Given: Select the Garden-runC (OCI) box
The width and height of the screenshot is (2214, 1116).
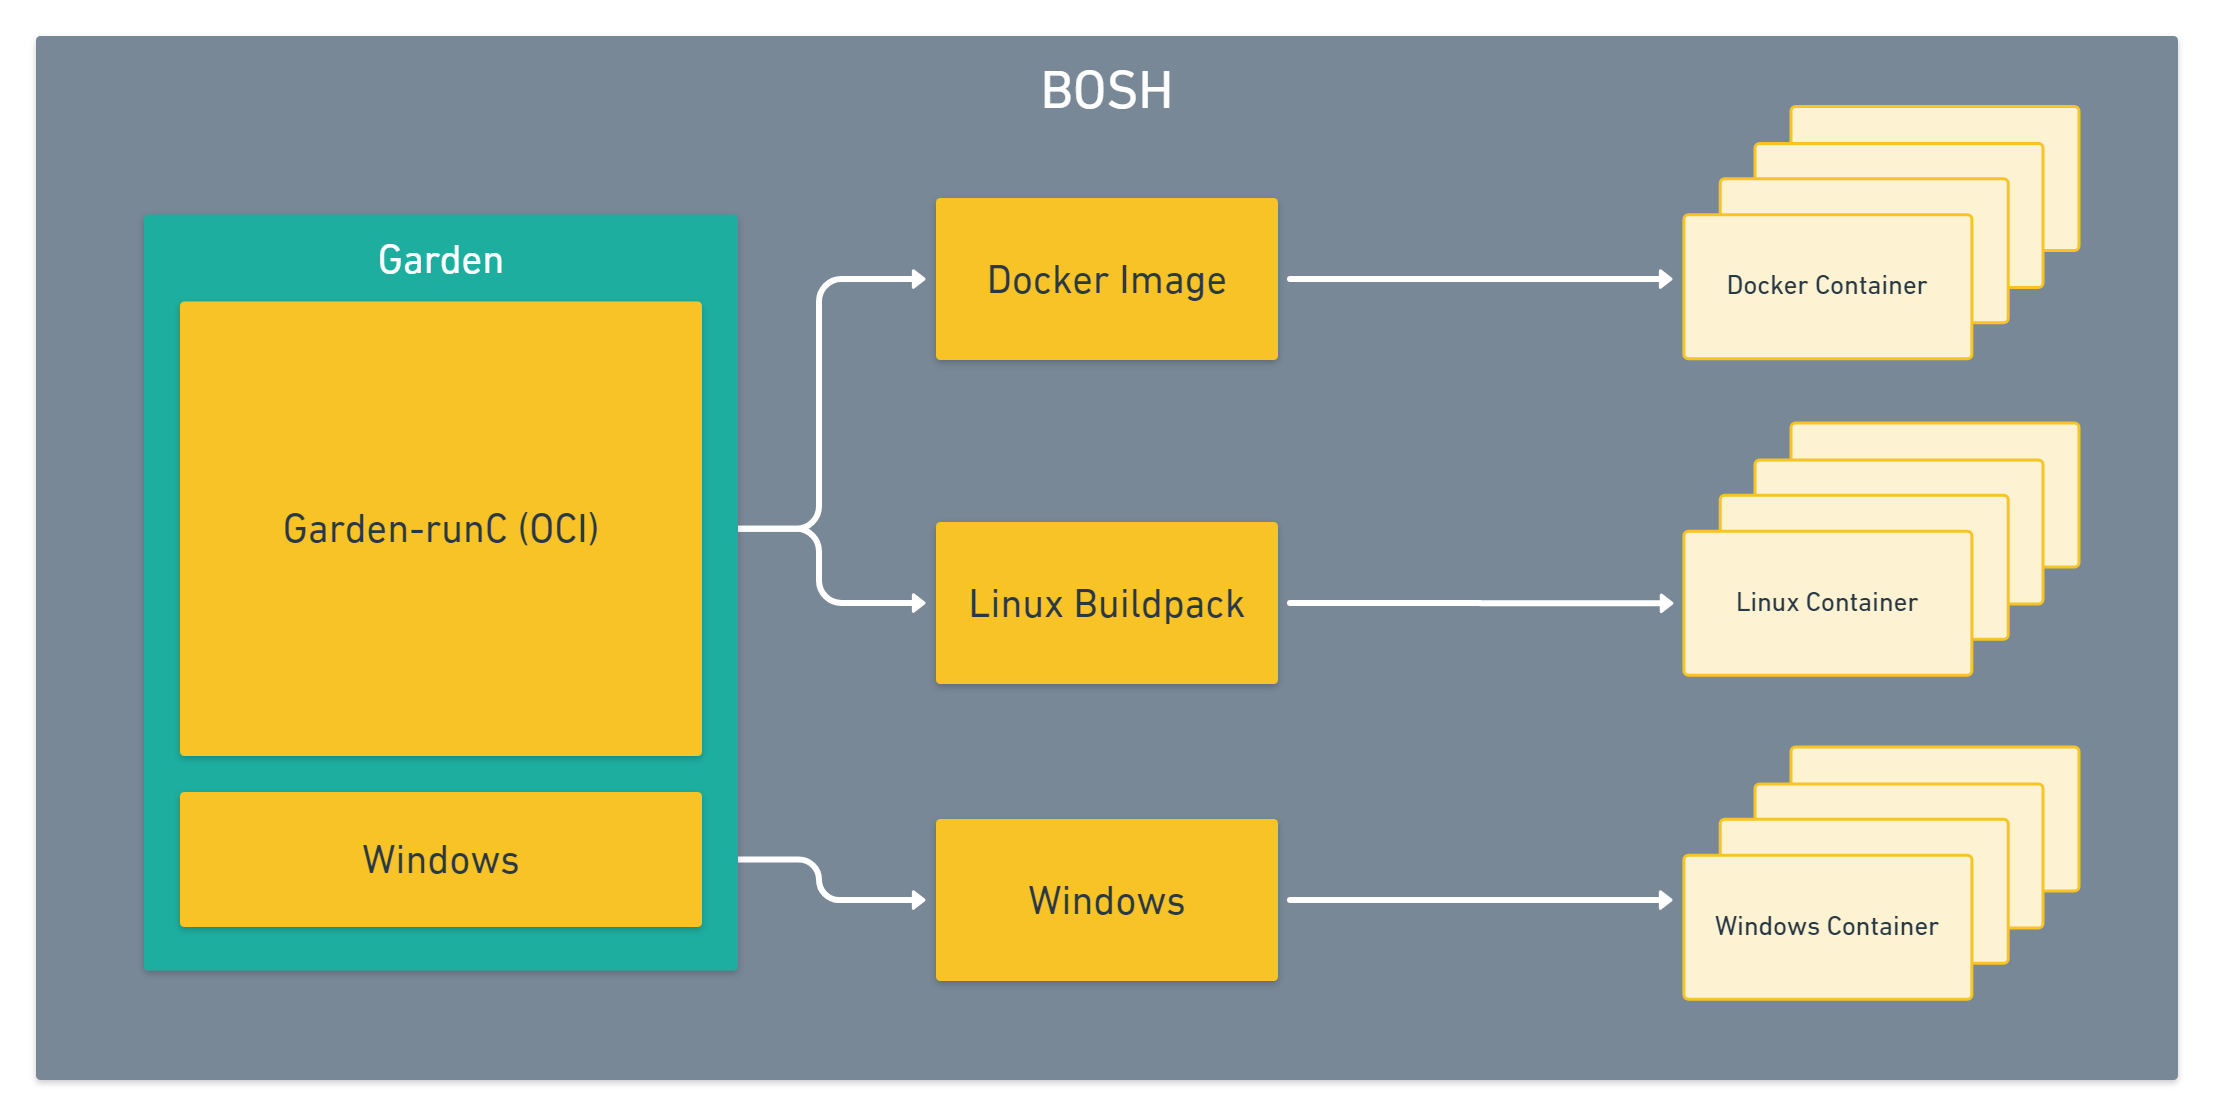Looking at the screenshot, I should tap(440, 528).
